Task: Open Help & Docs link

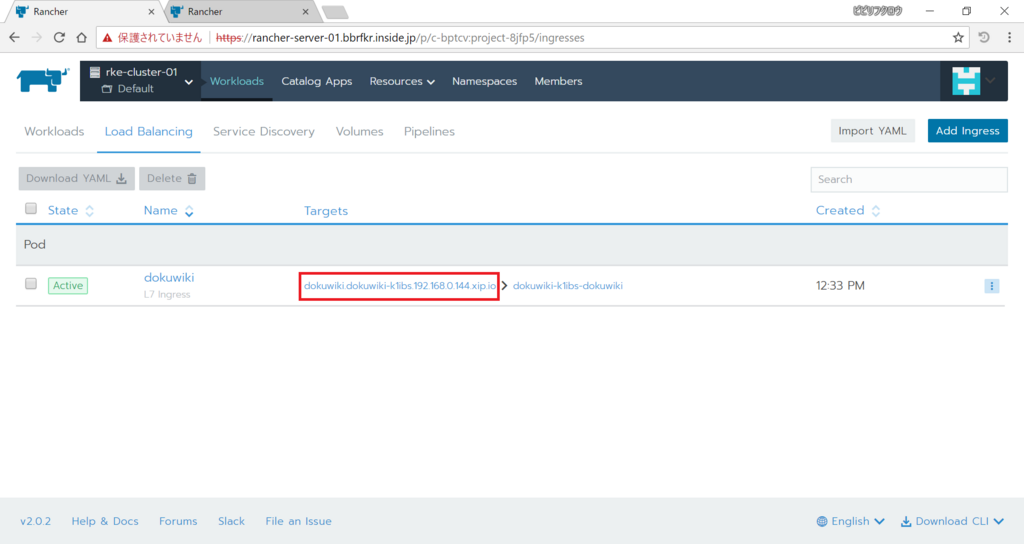Action: click(x=105, y=521)
